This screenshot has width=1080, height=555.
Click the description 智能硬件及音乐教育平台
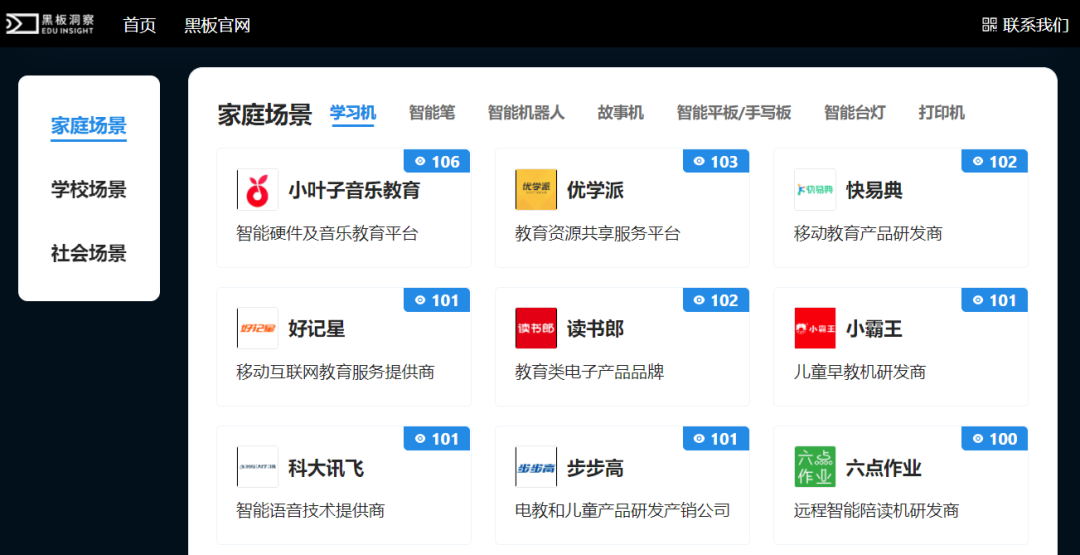[x=327, y=234]
